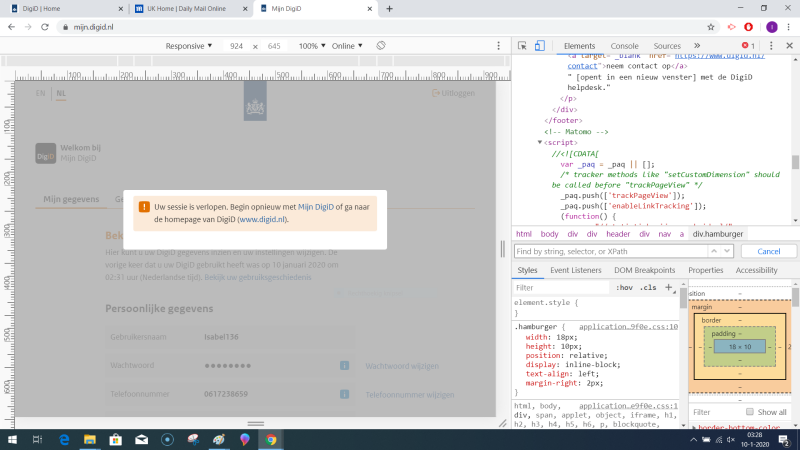The height and width of the screenshot is (450, 800).
Task: Switch to the Console tab
Action: click(x=624, y=46)
